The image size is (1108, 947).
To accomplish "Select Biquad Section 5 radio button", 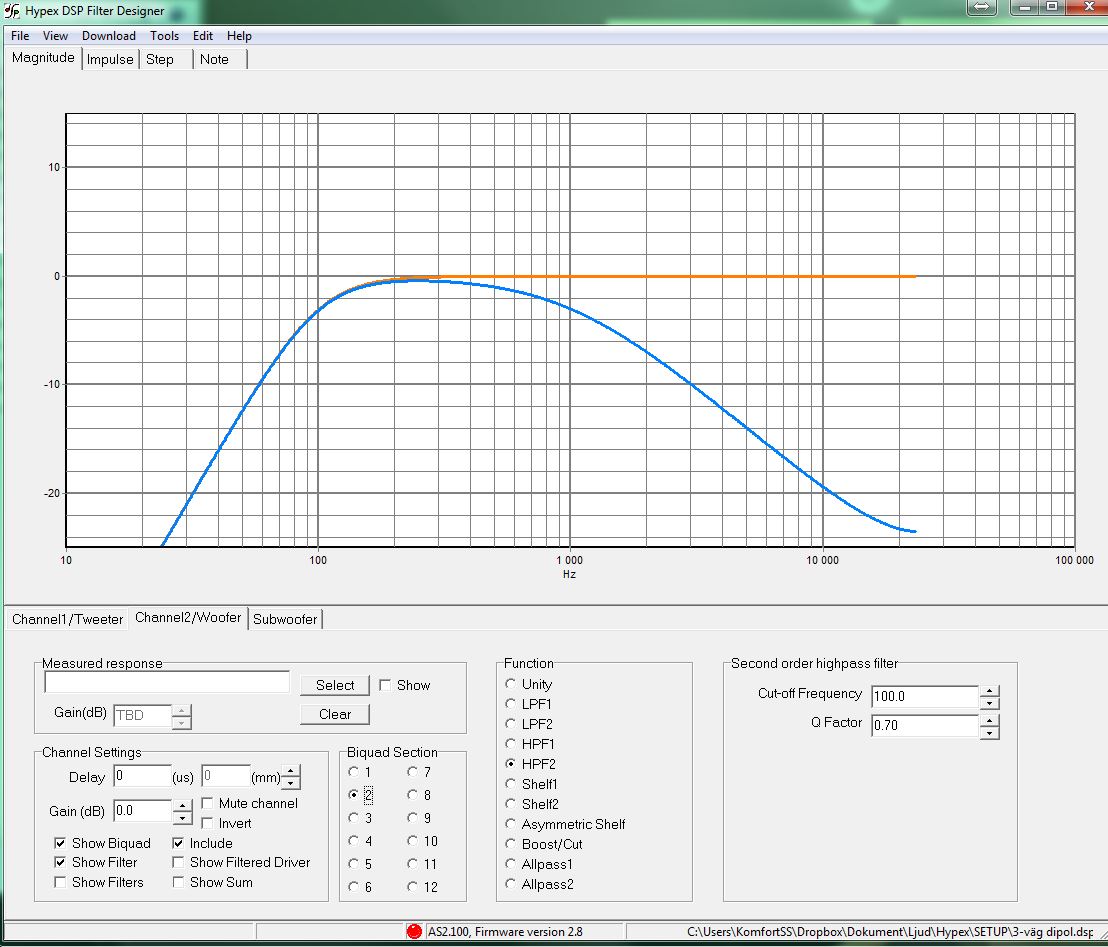I will [354, 864].
